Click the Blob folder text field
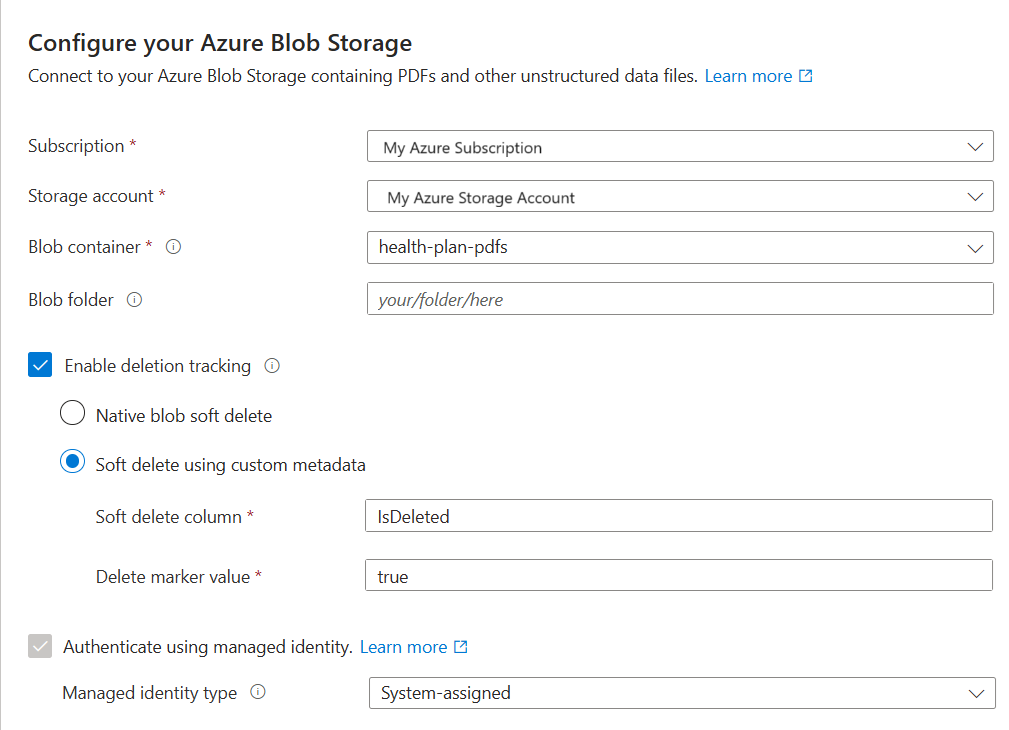This screenshot has height=730, width=1009. [680, 299]
